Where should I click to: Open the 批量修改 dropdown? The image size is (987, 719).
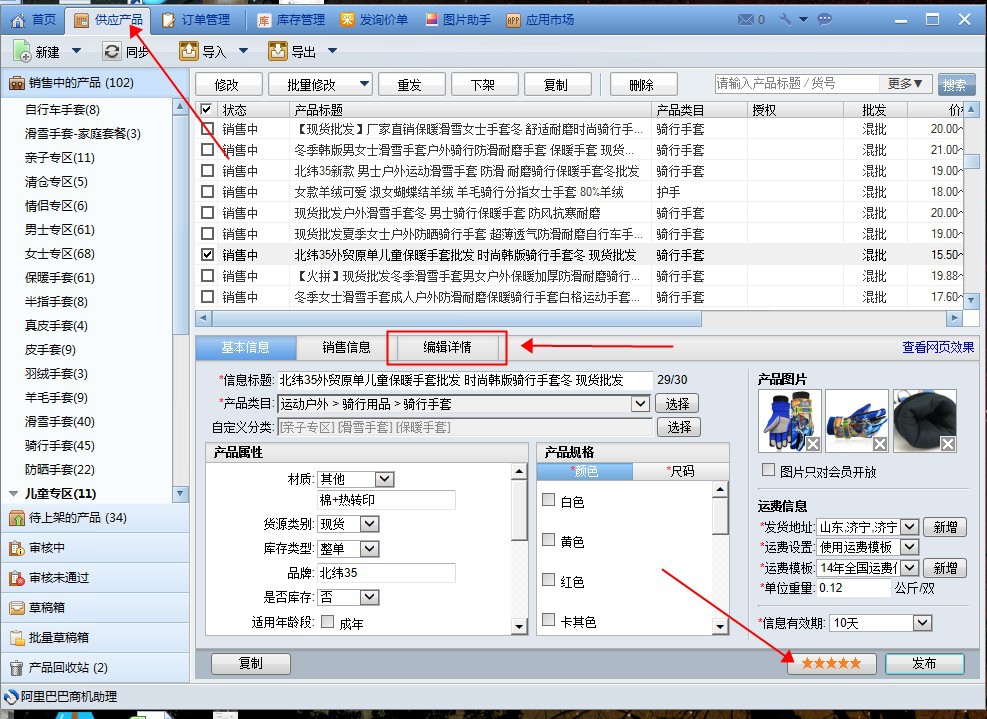click(364, 83)
